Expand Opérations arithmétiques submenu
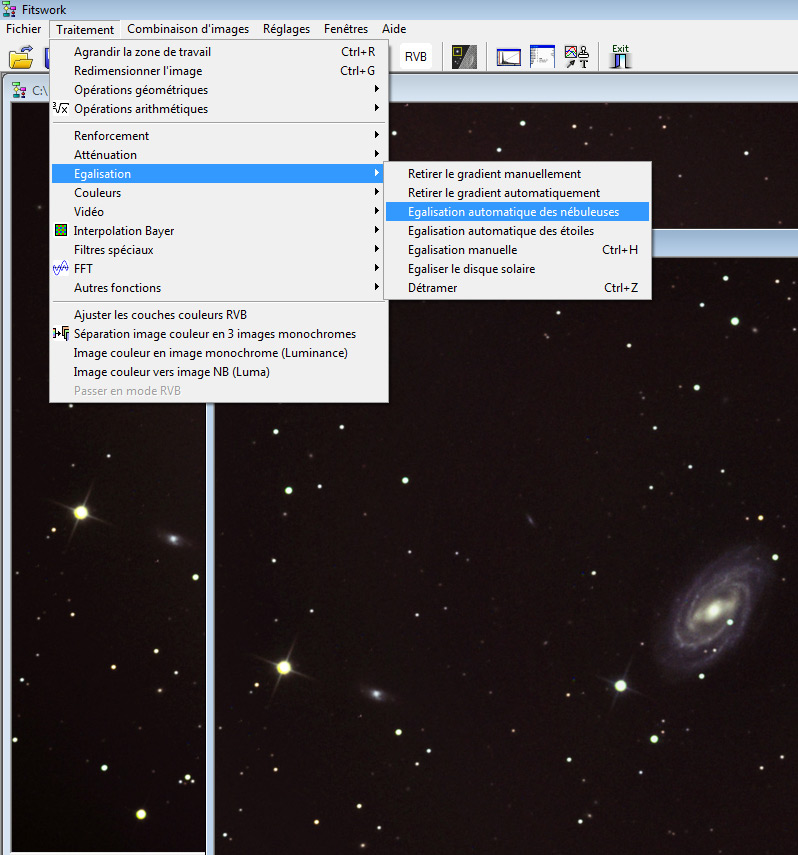This screenshot has width=798, height=855. (x=219, y=109)
